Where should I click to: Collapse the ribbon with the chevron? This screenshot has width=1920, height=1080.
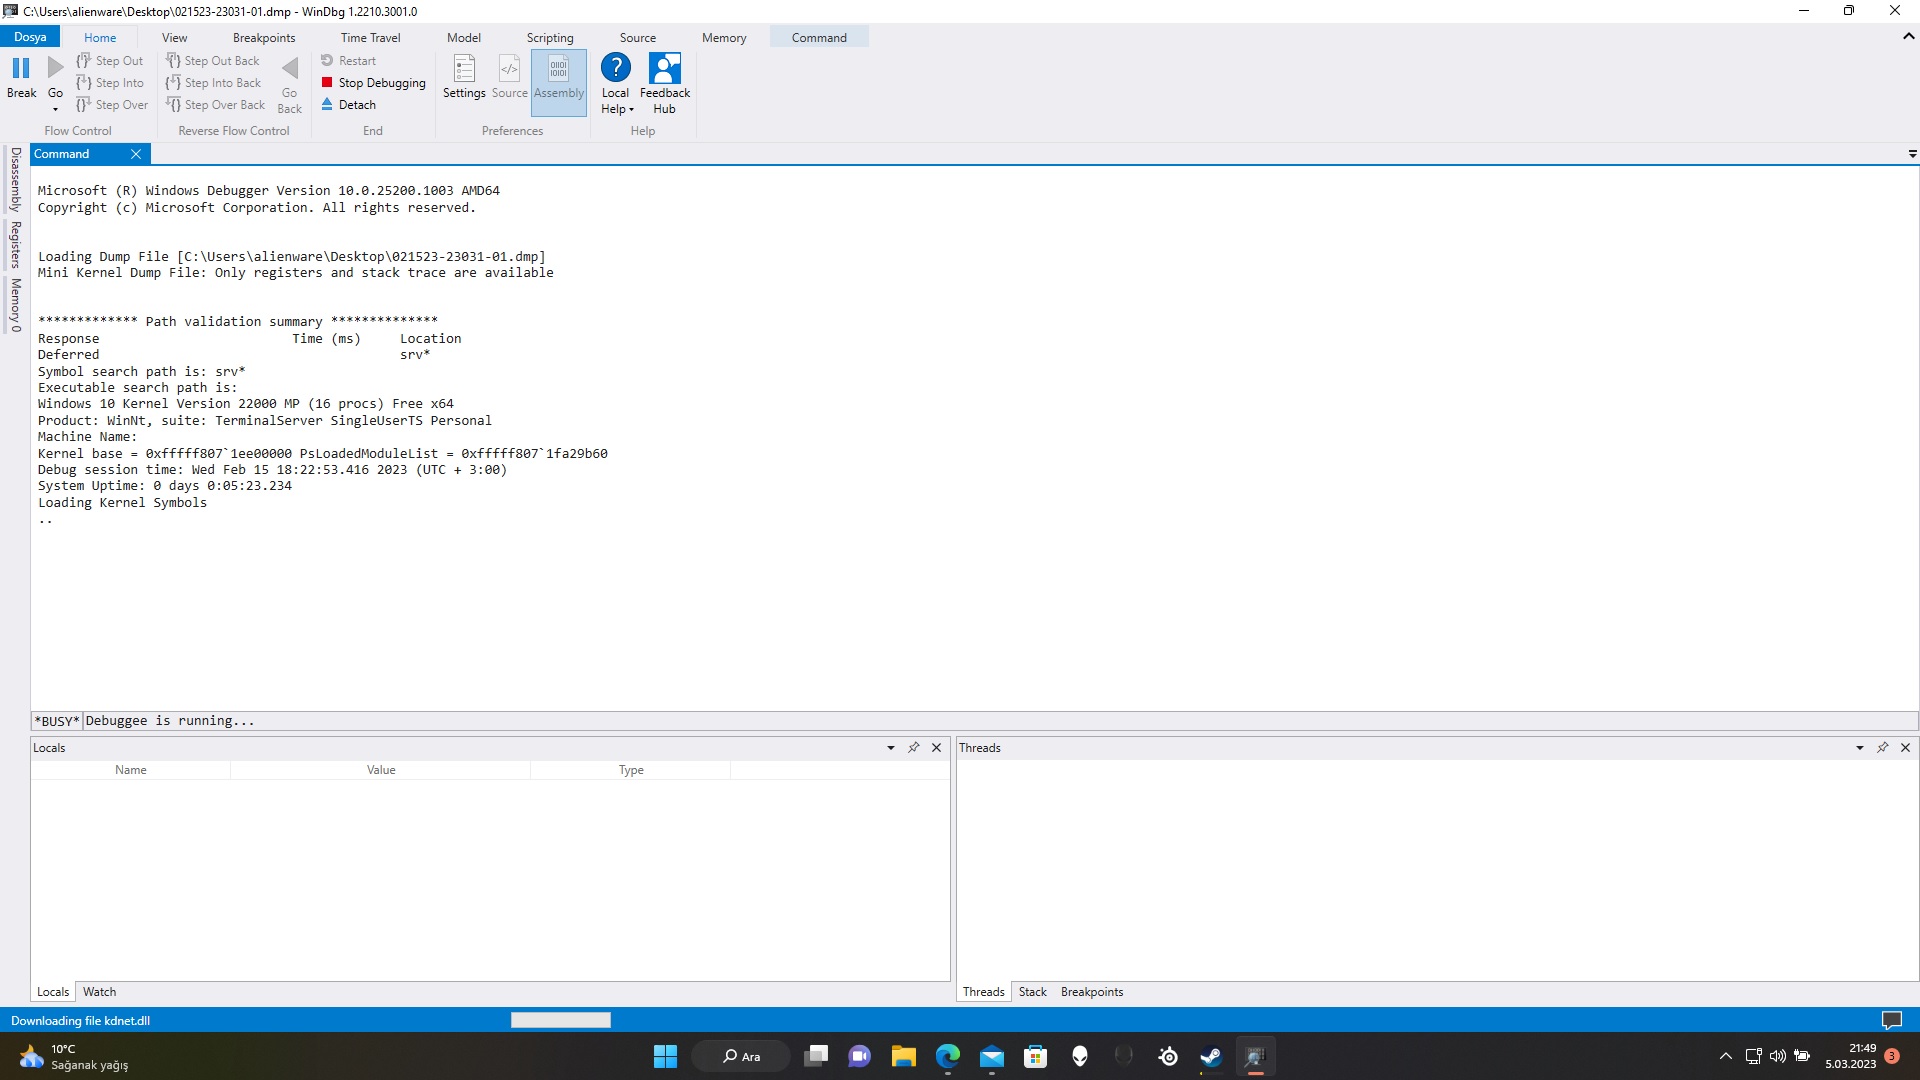(1908, 36)
